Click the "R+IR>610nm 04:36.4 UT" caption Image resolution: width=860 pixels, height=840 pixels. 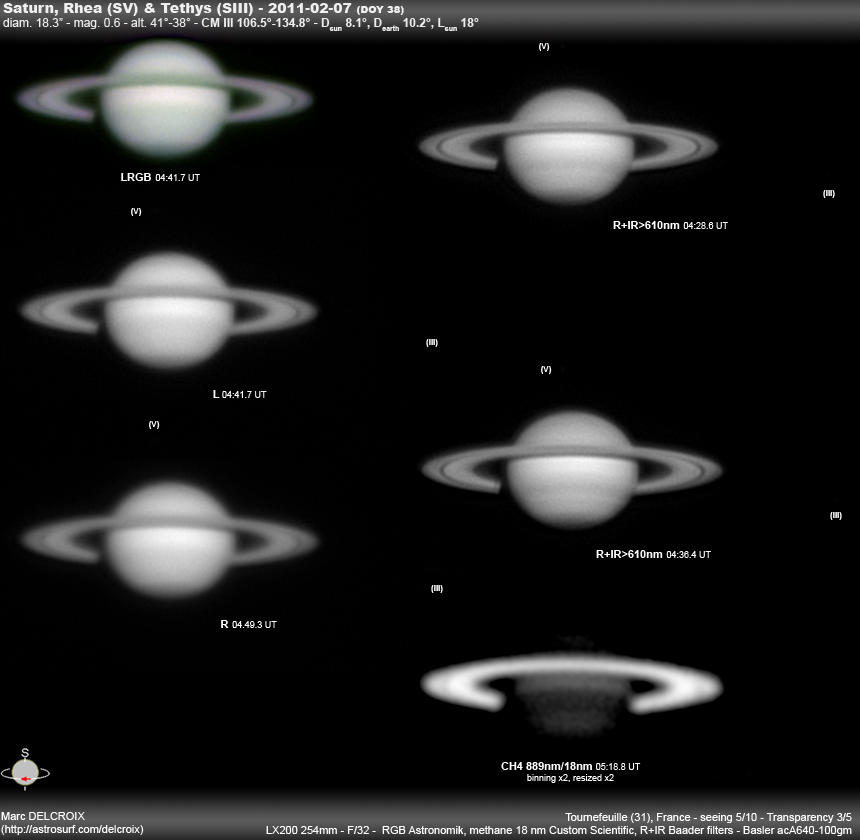[x=653, y=554]
